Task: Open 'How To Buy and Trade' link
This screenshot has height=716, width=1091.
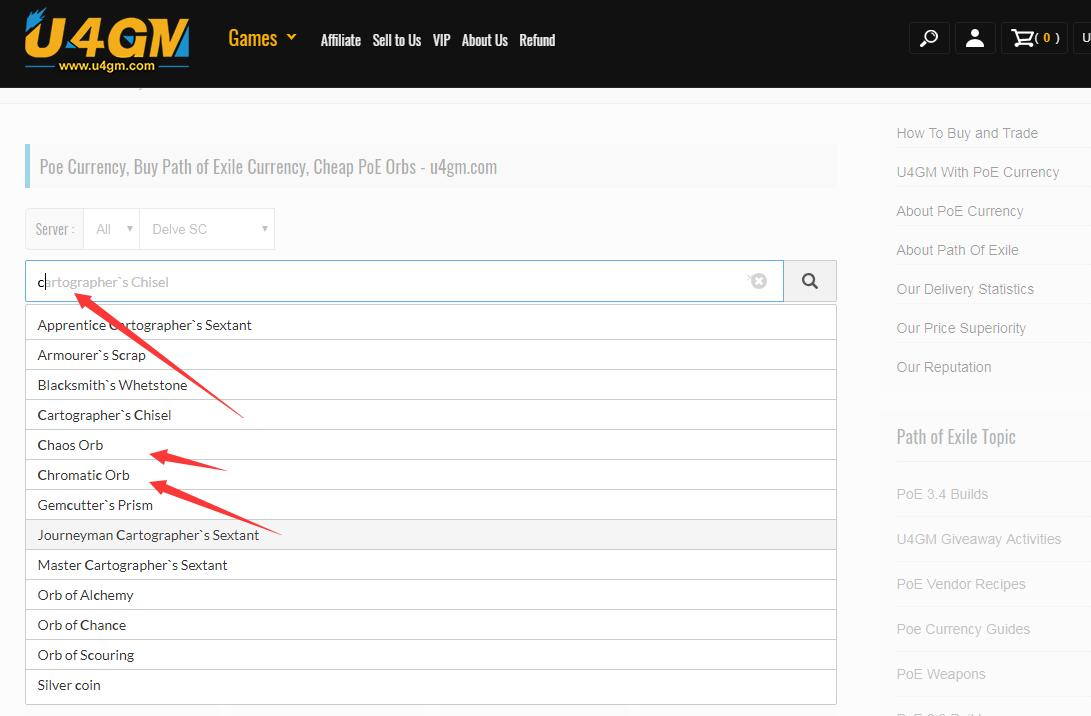Action: click(x=967, y=133)
